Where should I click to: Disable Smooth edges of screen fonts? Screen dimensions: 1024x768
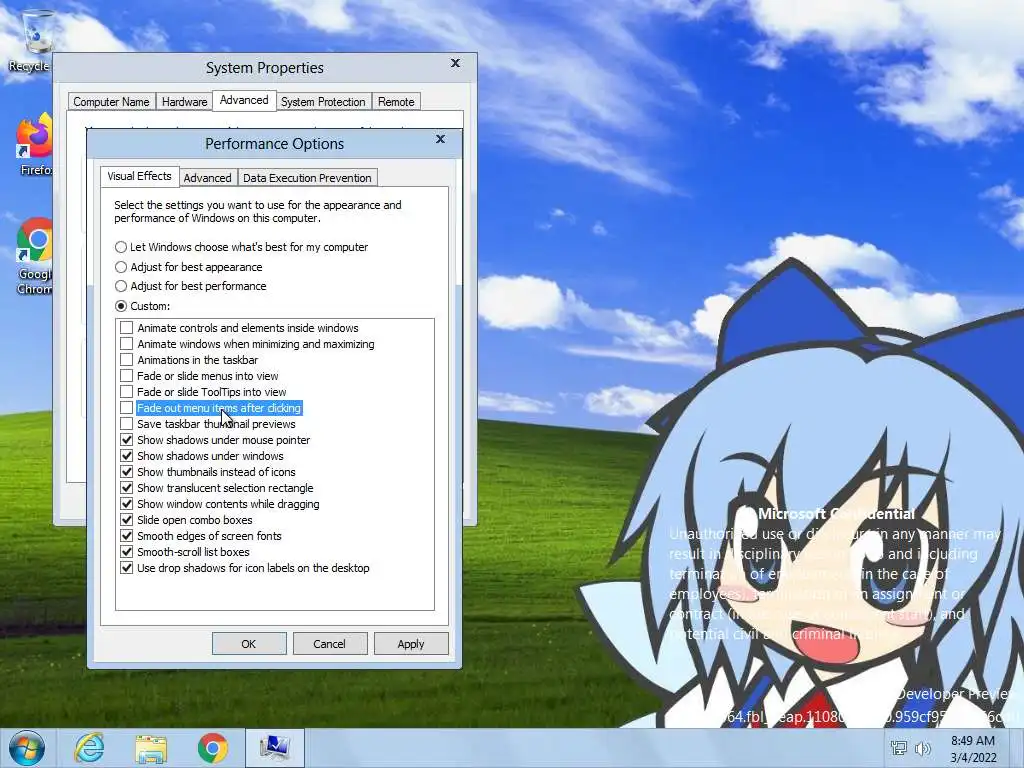[127, 536]
